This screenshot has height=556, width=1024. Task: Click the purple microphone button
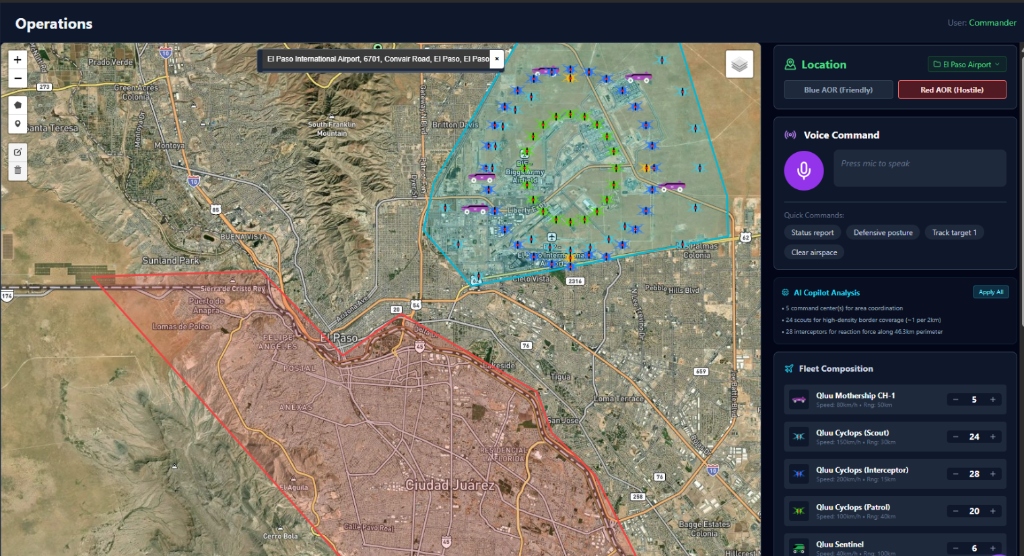click(x=803, y=171)
